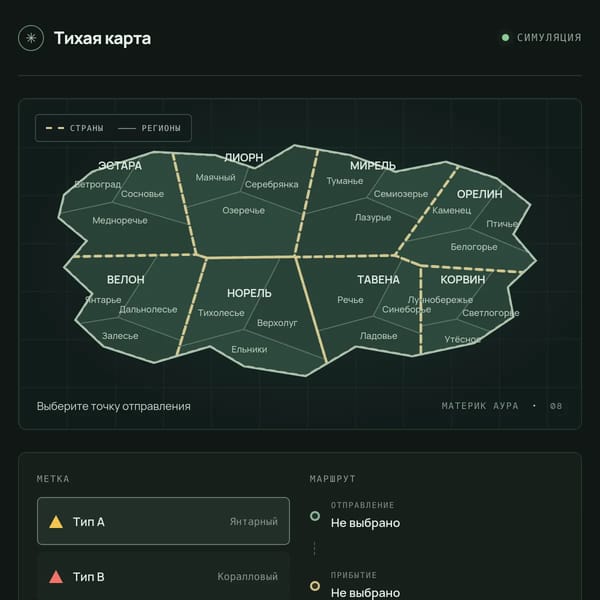
Task: Click the Симуляция status label
Action: coord(549,38)
